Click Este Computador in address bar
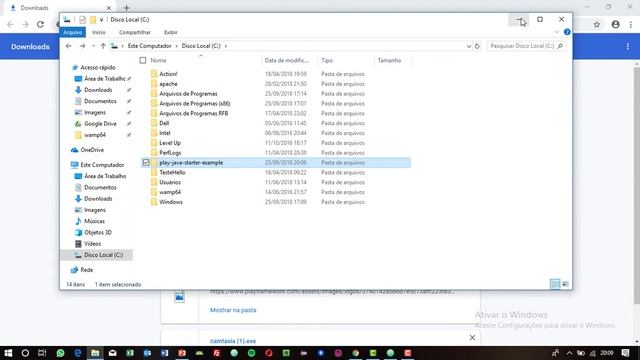This screenshot has width=640, height=360. [149, 46]
